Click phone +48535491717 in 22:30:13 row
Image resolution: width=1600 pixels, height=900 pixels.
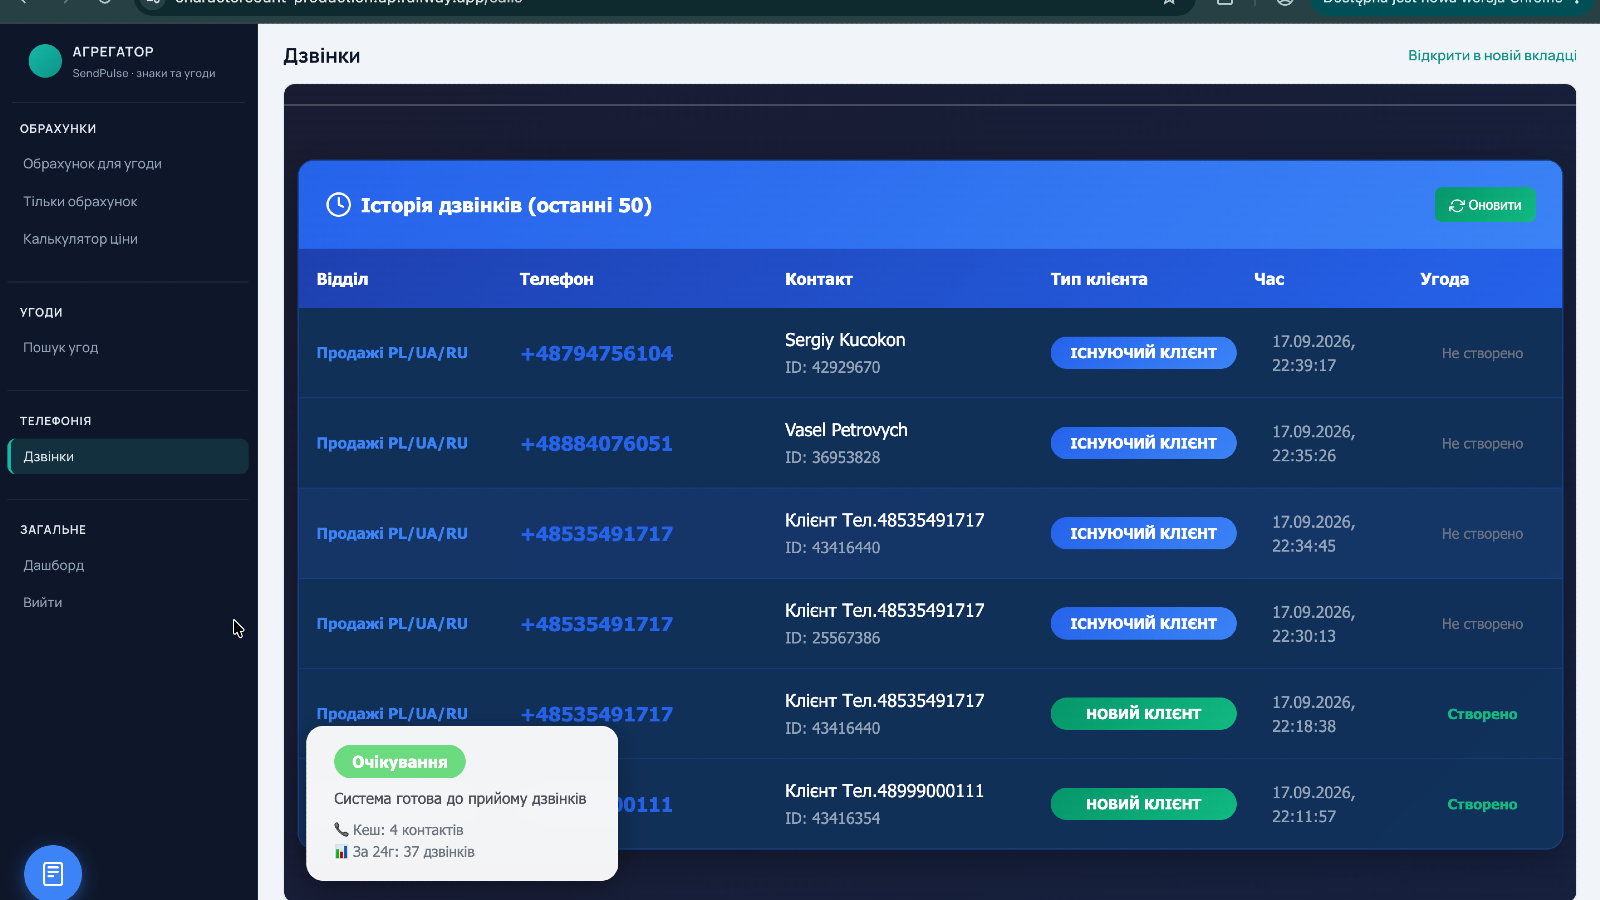point(597,624)
